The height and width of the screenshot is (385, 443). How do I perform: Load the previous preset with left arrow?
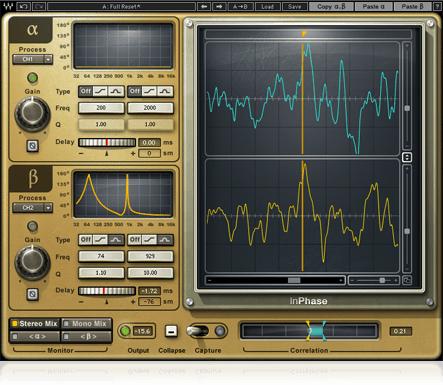click(204, 6)
